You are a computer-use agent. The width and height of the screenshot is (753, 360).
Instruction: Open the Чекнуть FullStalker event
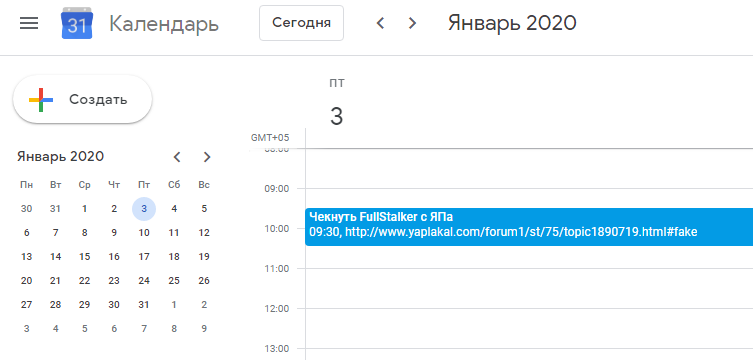tap(529, 227)
